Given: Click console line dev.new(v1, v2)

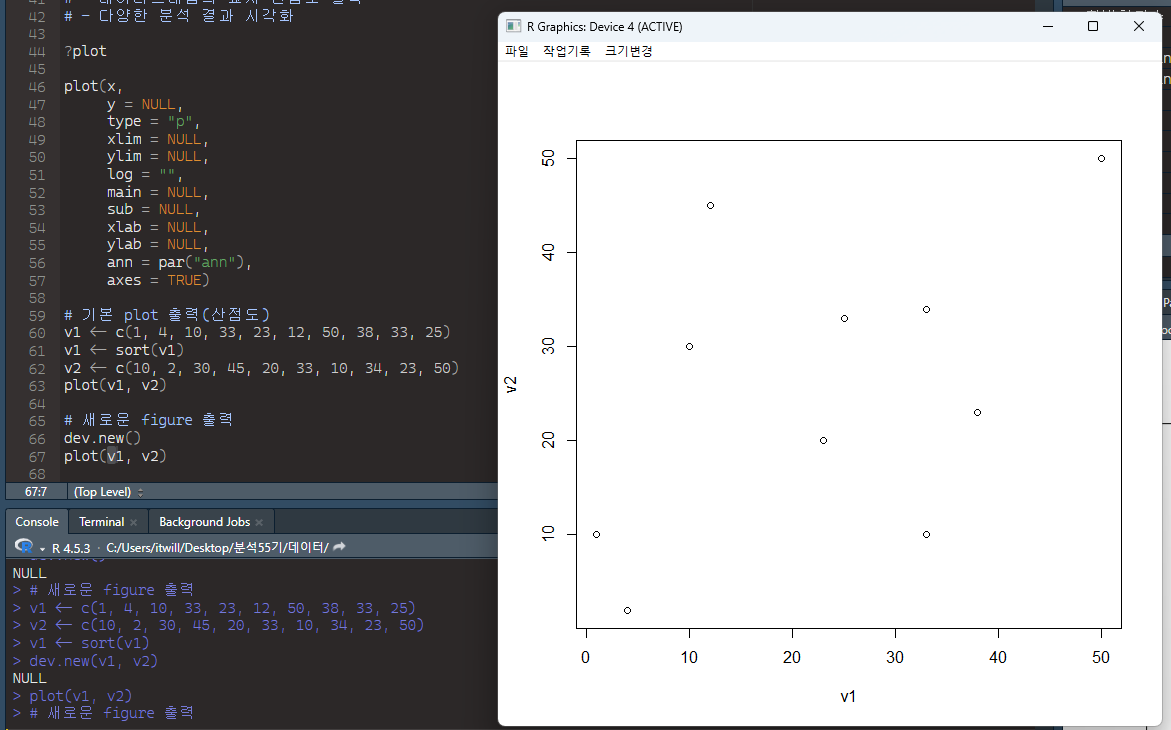Looking at the screenshot, I should click(x=93, y=661).
